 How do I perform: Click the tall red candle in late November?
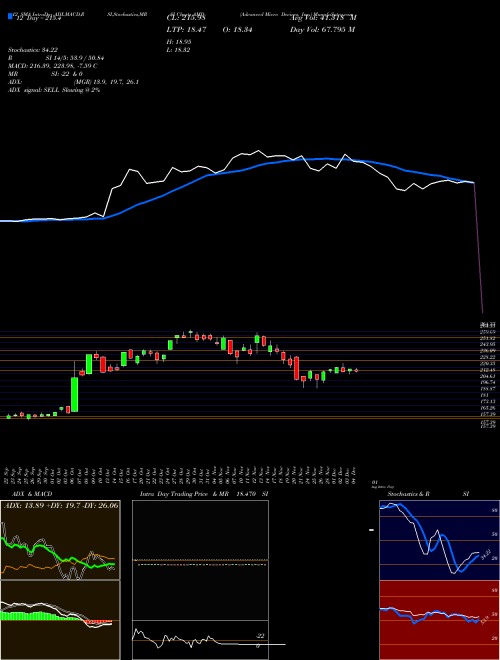pyautogui.click(x=296, y=368)
